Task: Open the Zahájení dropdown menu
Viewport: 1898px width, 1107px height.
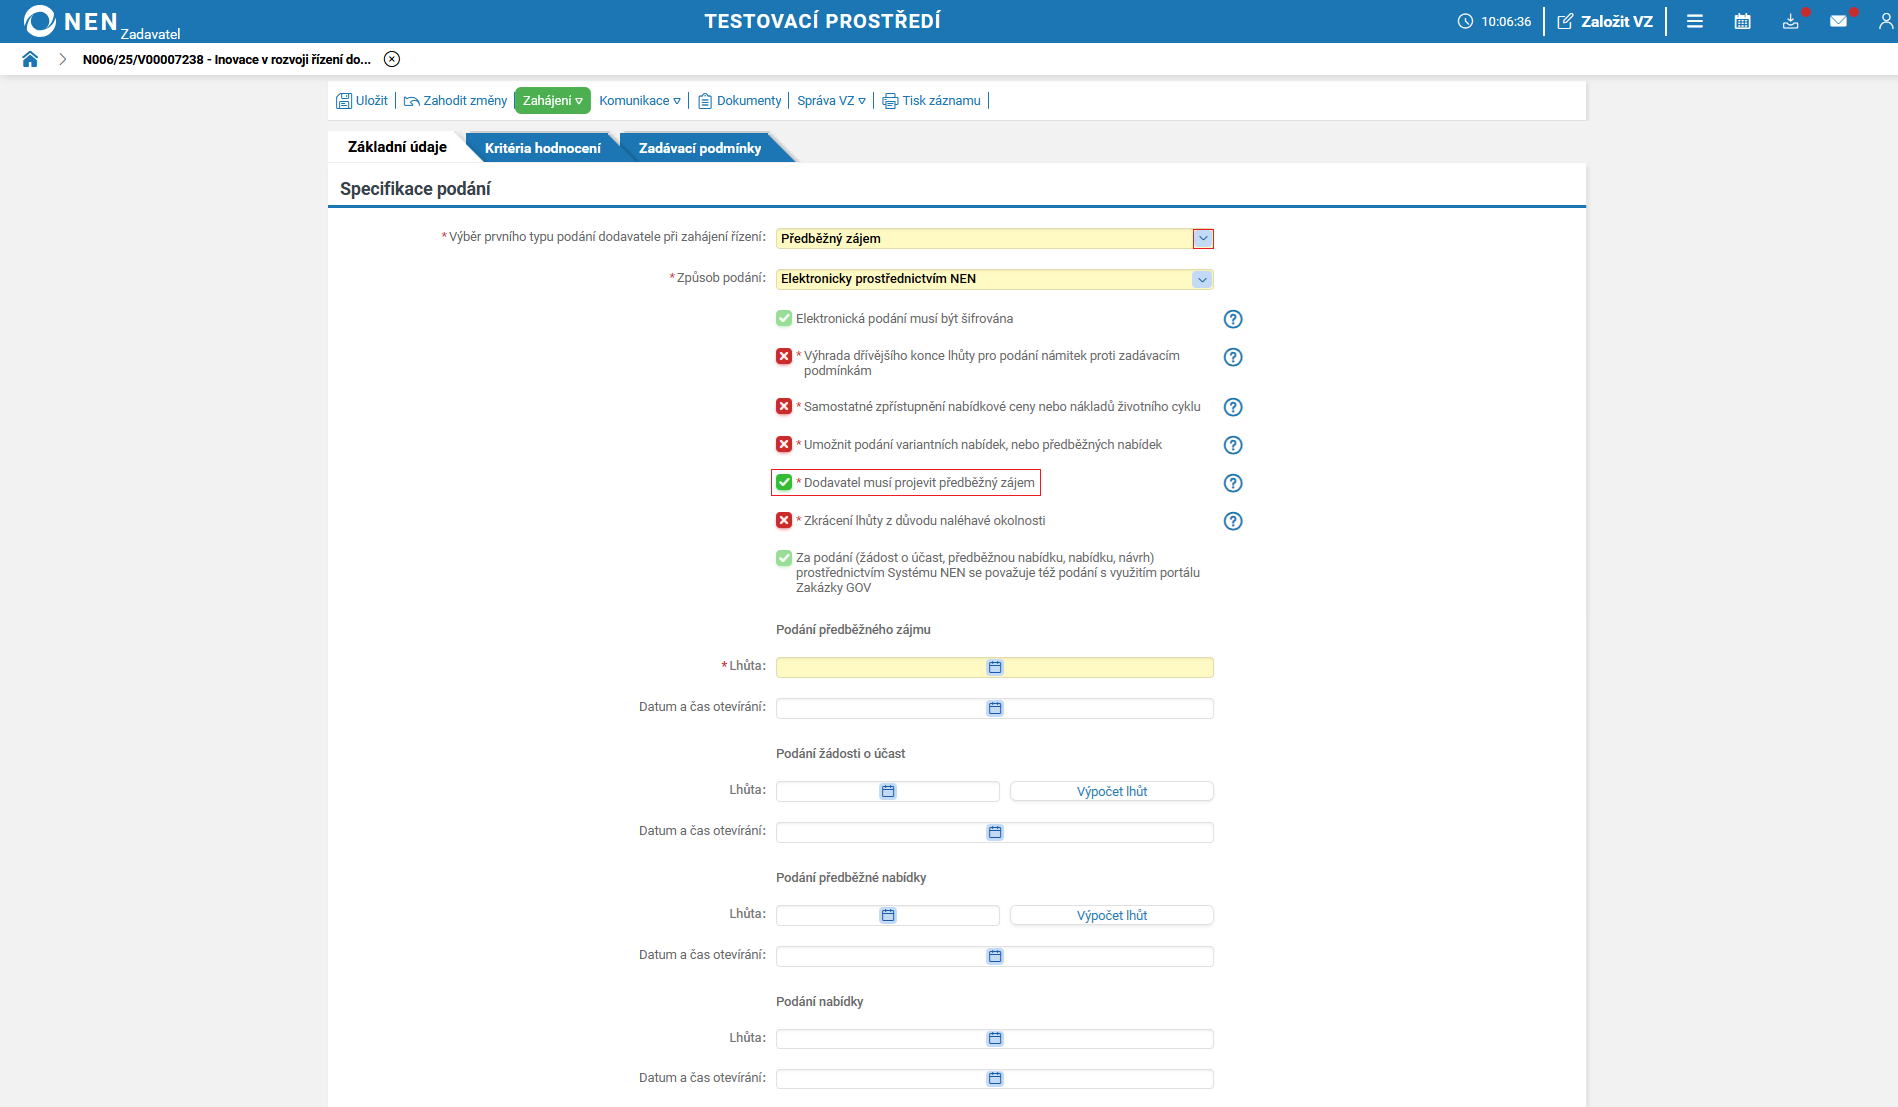Action: click(x=552, y=101)
